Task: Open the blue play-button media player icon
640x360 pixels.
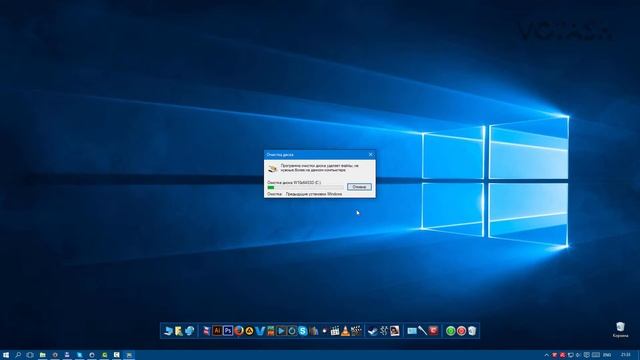Action: tap(281, 331)
